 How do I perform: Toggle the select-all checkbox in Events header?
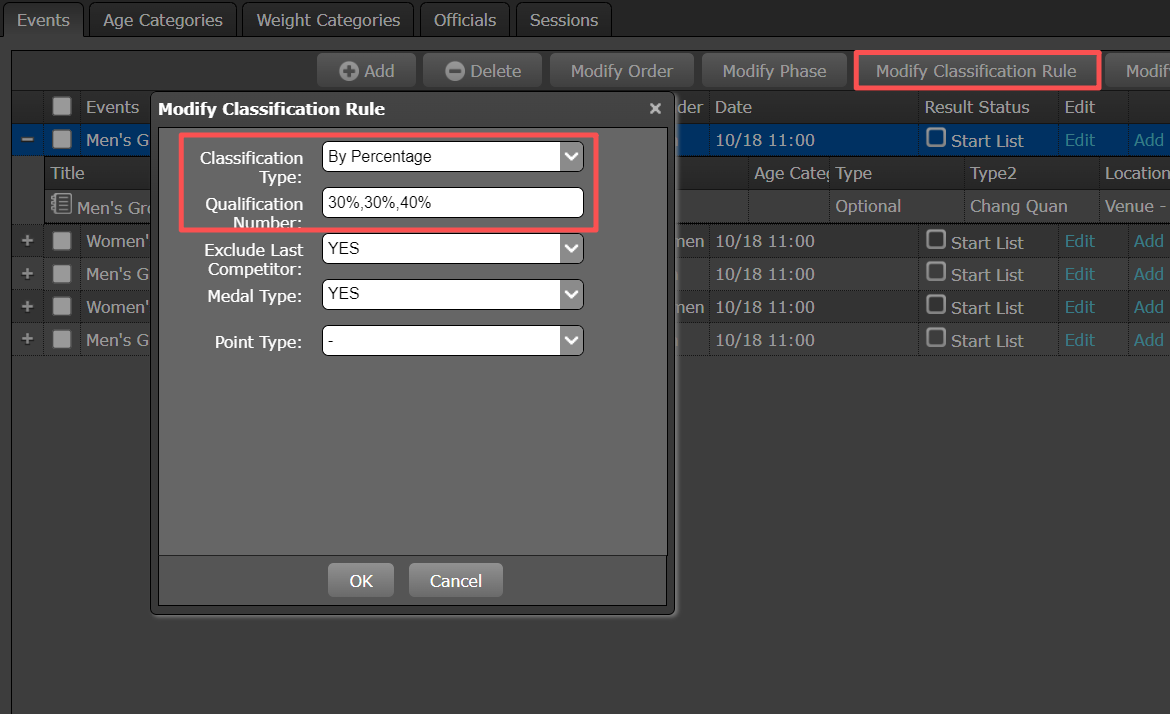(x=62, y=107)
